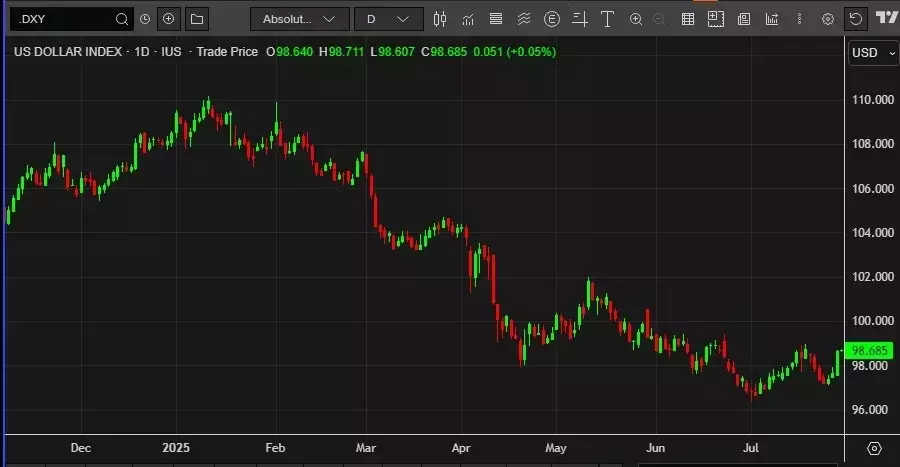Click the add symbol plus button

click(x=169, y=19)
